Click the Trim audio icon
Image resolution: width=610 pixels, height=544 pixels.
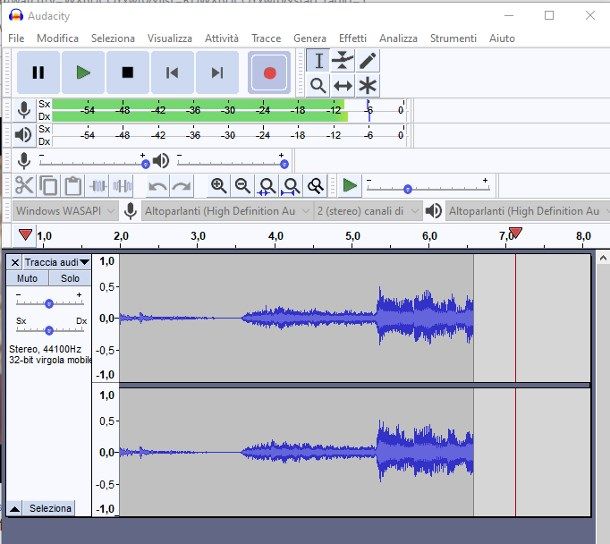point(98,185)
